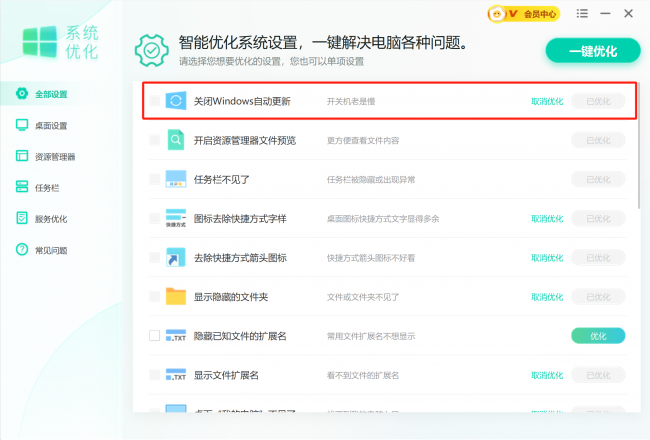Open the 会员中心 member center badge
The image size is (650, 440).
point(524,14)
